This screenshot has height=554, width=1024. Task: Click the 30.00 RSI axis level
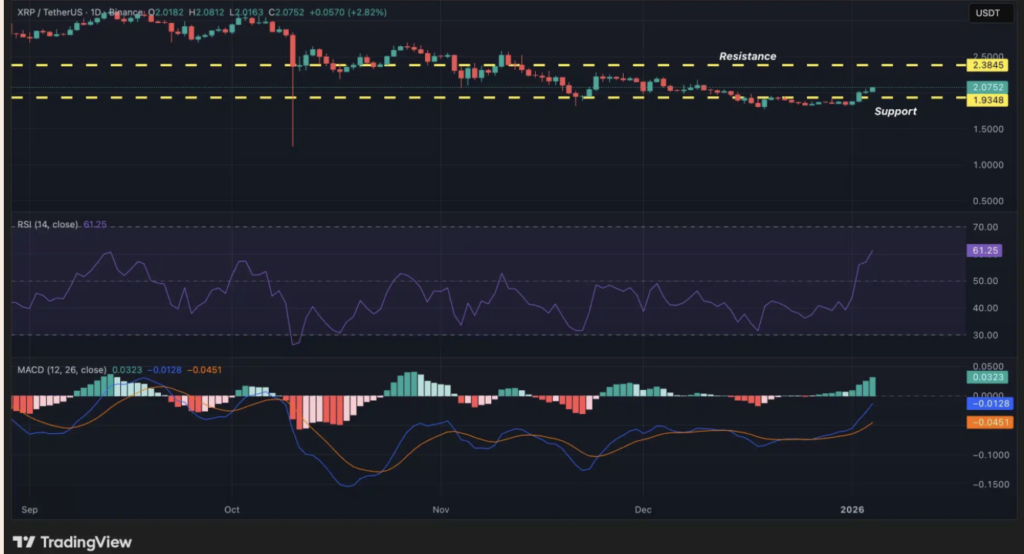click(x=985, y=335)
